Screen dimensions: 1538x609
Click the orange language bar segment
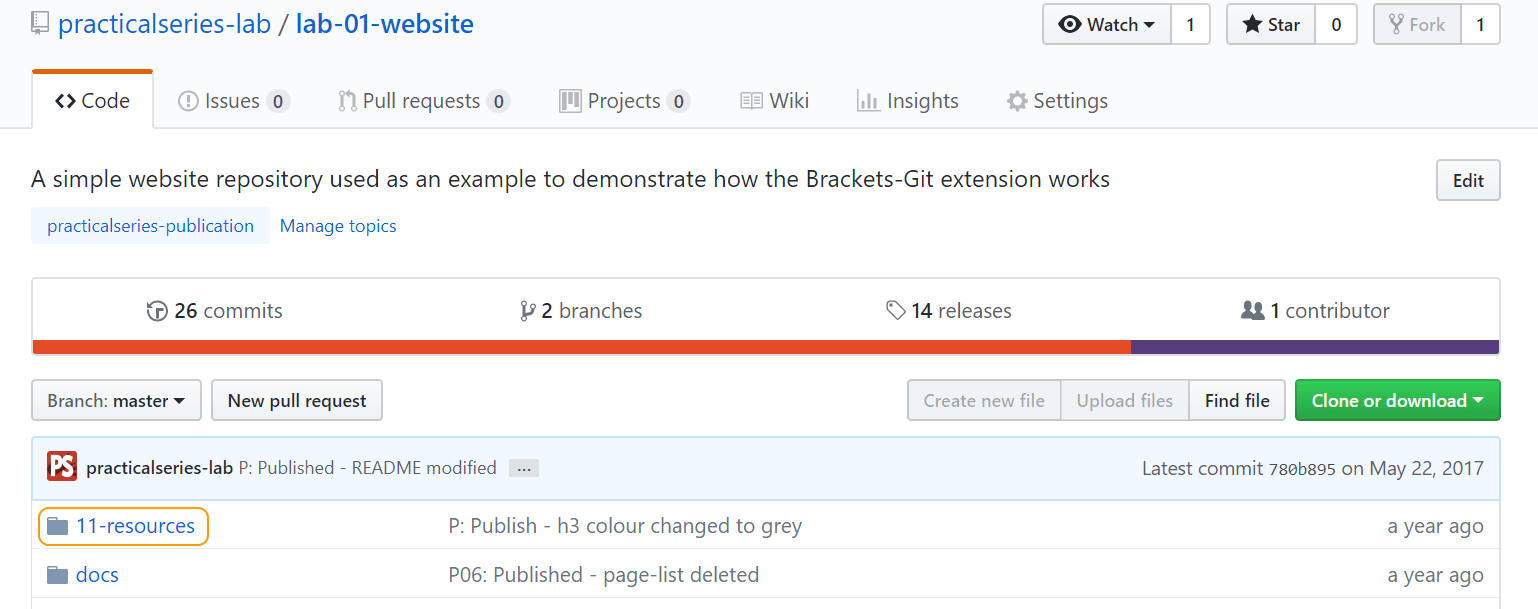[581, 347]
